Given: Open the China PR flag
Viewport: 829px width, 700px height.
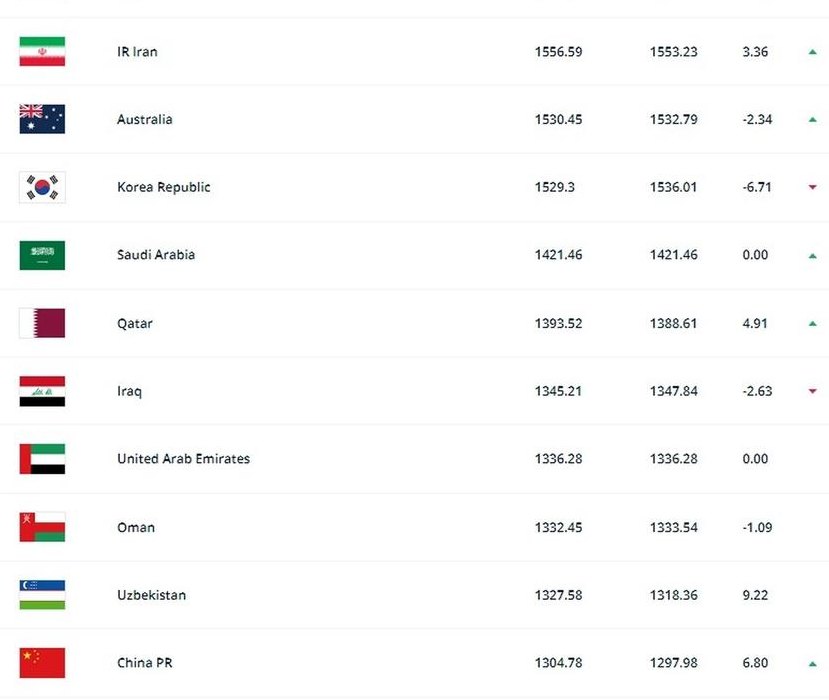Looking at the screenshot, I should click(42, 663).
